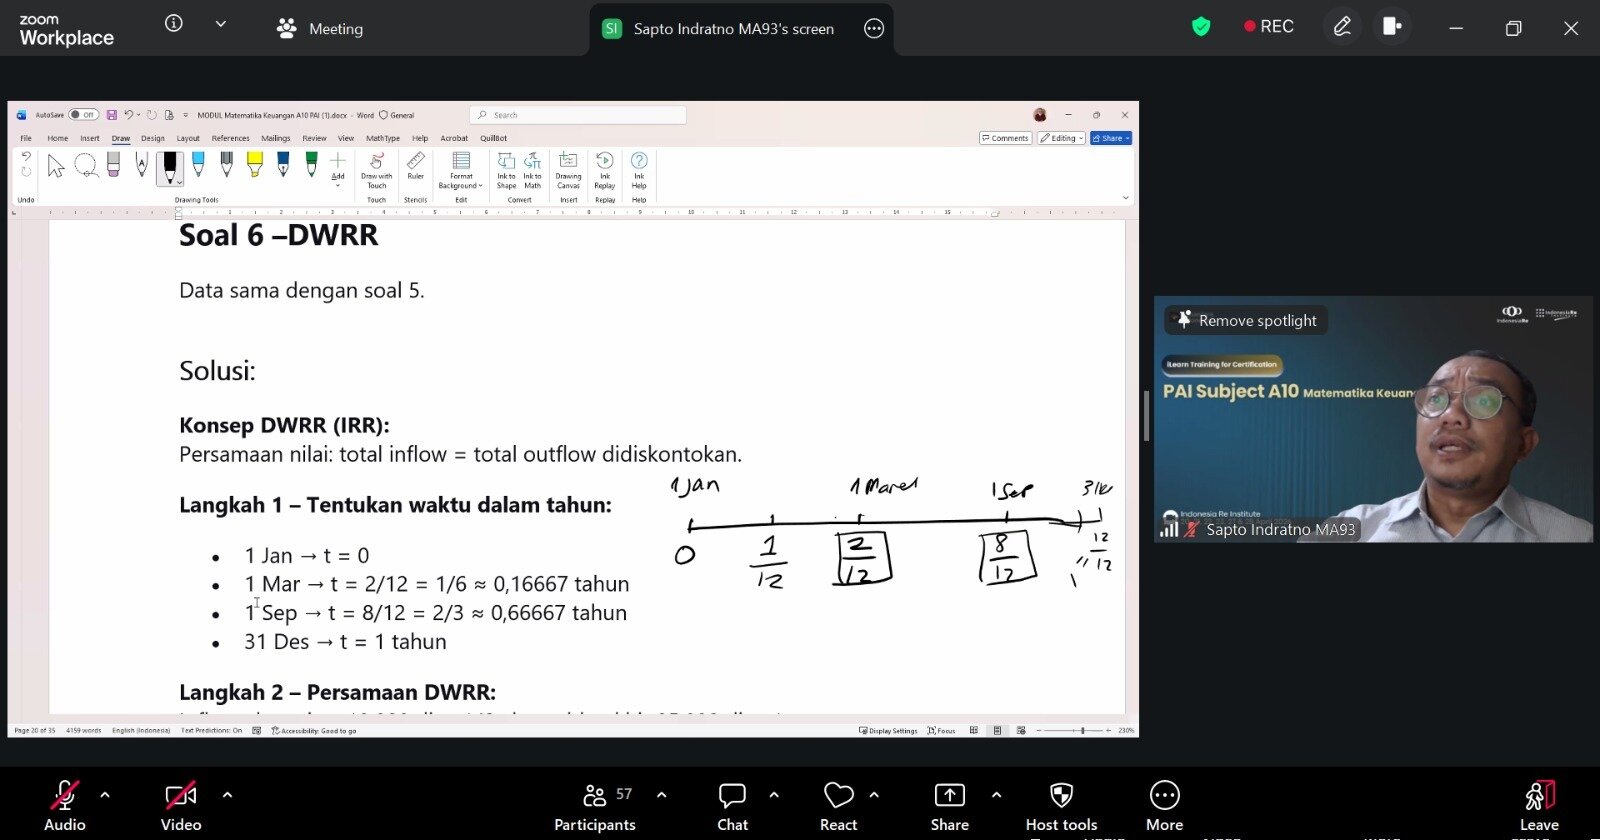The width and height of the screenshot is (1600, 840).
Task: Toggle the REC recording indicator
Action: coord(1268,27)
